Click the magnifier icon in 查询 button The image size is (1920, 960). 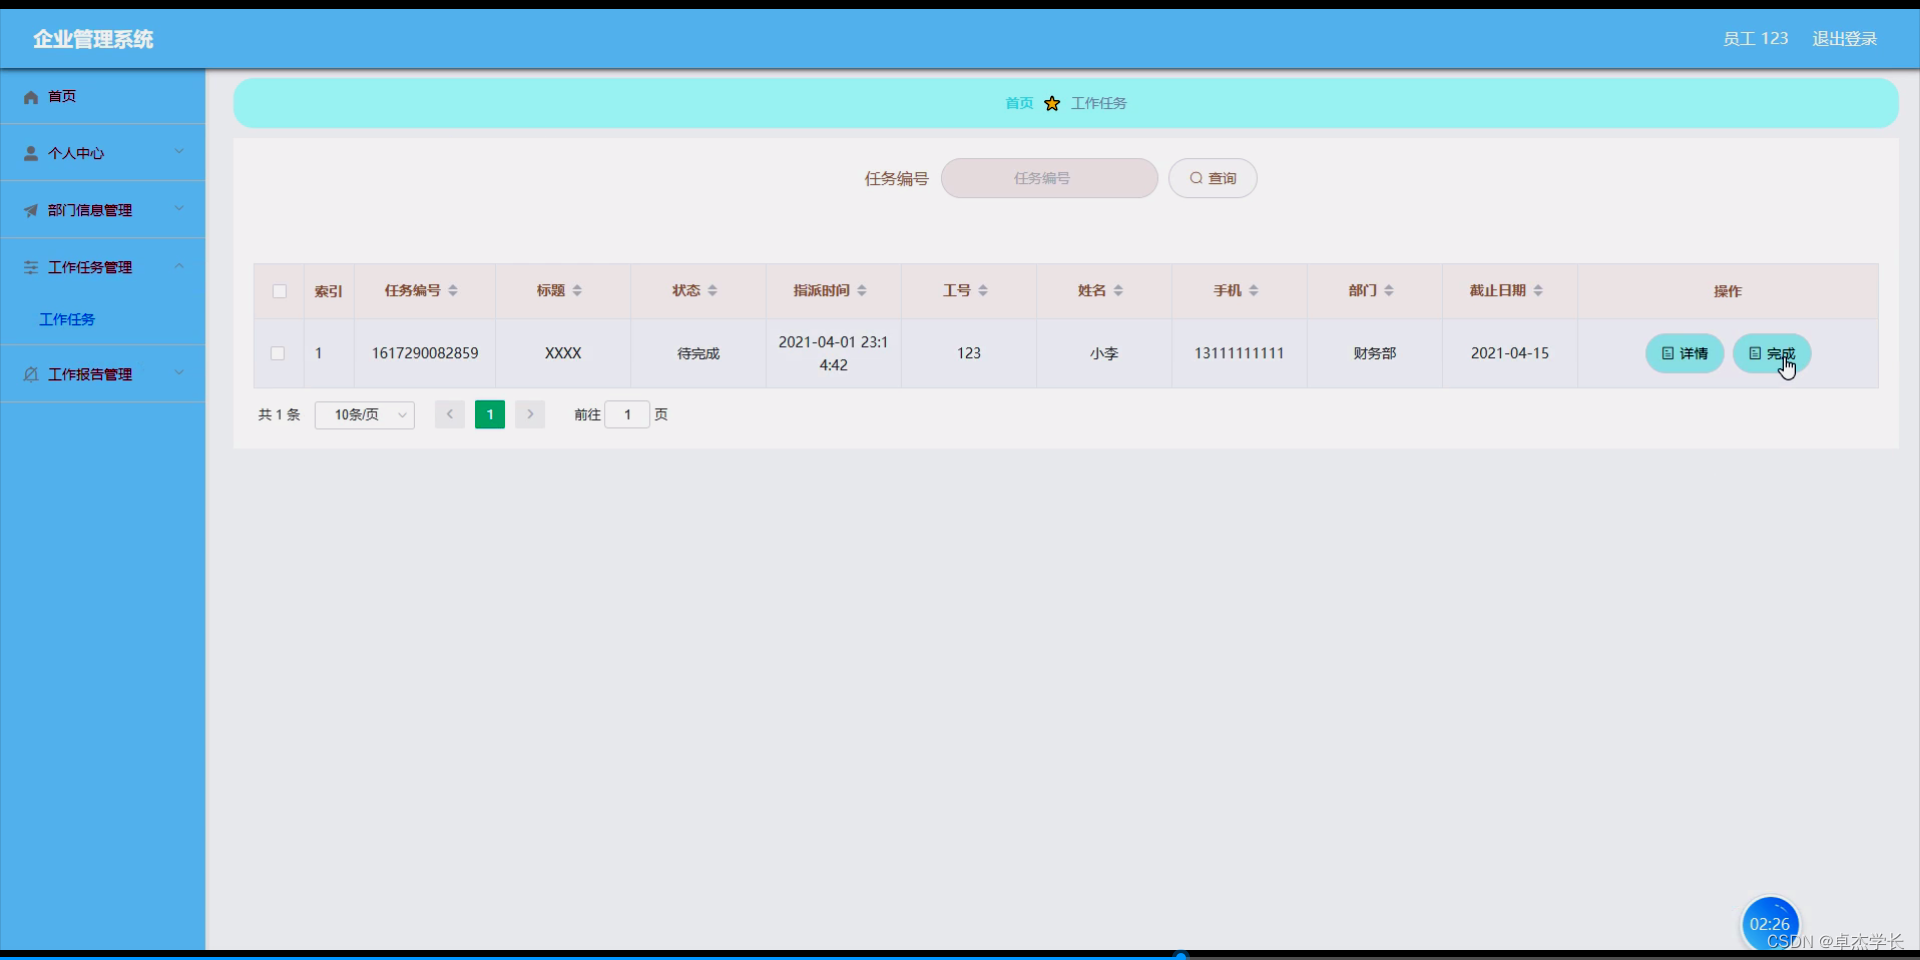pyautogui.click(x=1196, y=177)
